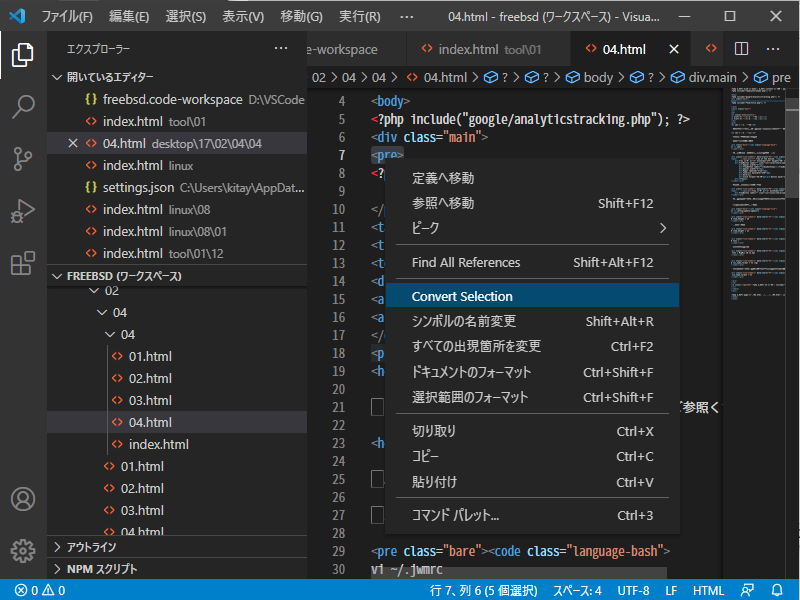Select 定義へ移動 in the context menu
Viewport: 800px width, 600px height.
pyautogui.click(x=532, y=178)
